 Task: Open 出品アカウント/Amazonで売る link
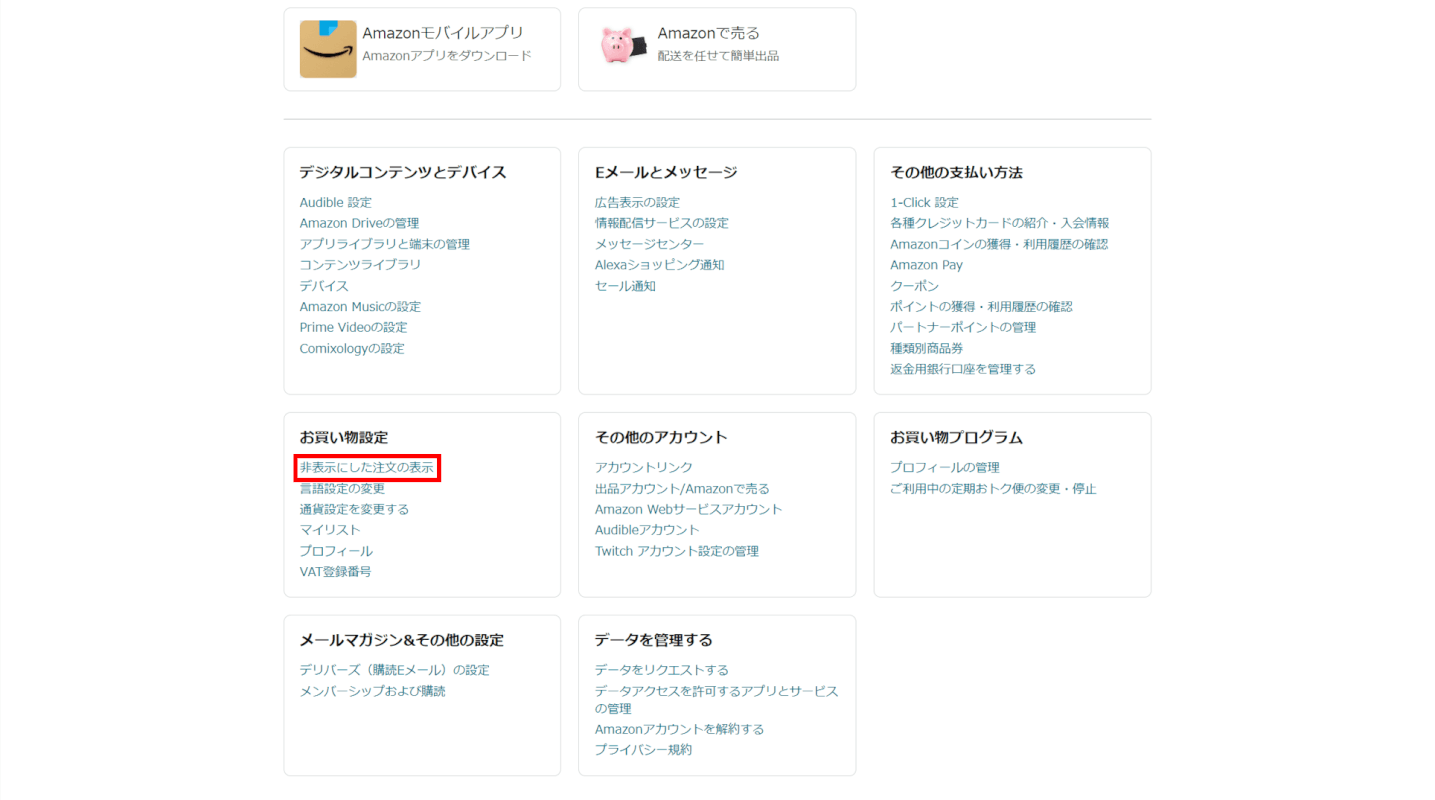pos(682,489)
